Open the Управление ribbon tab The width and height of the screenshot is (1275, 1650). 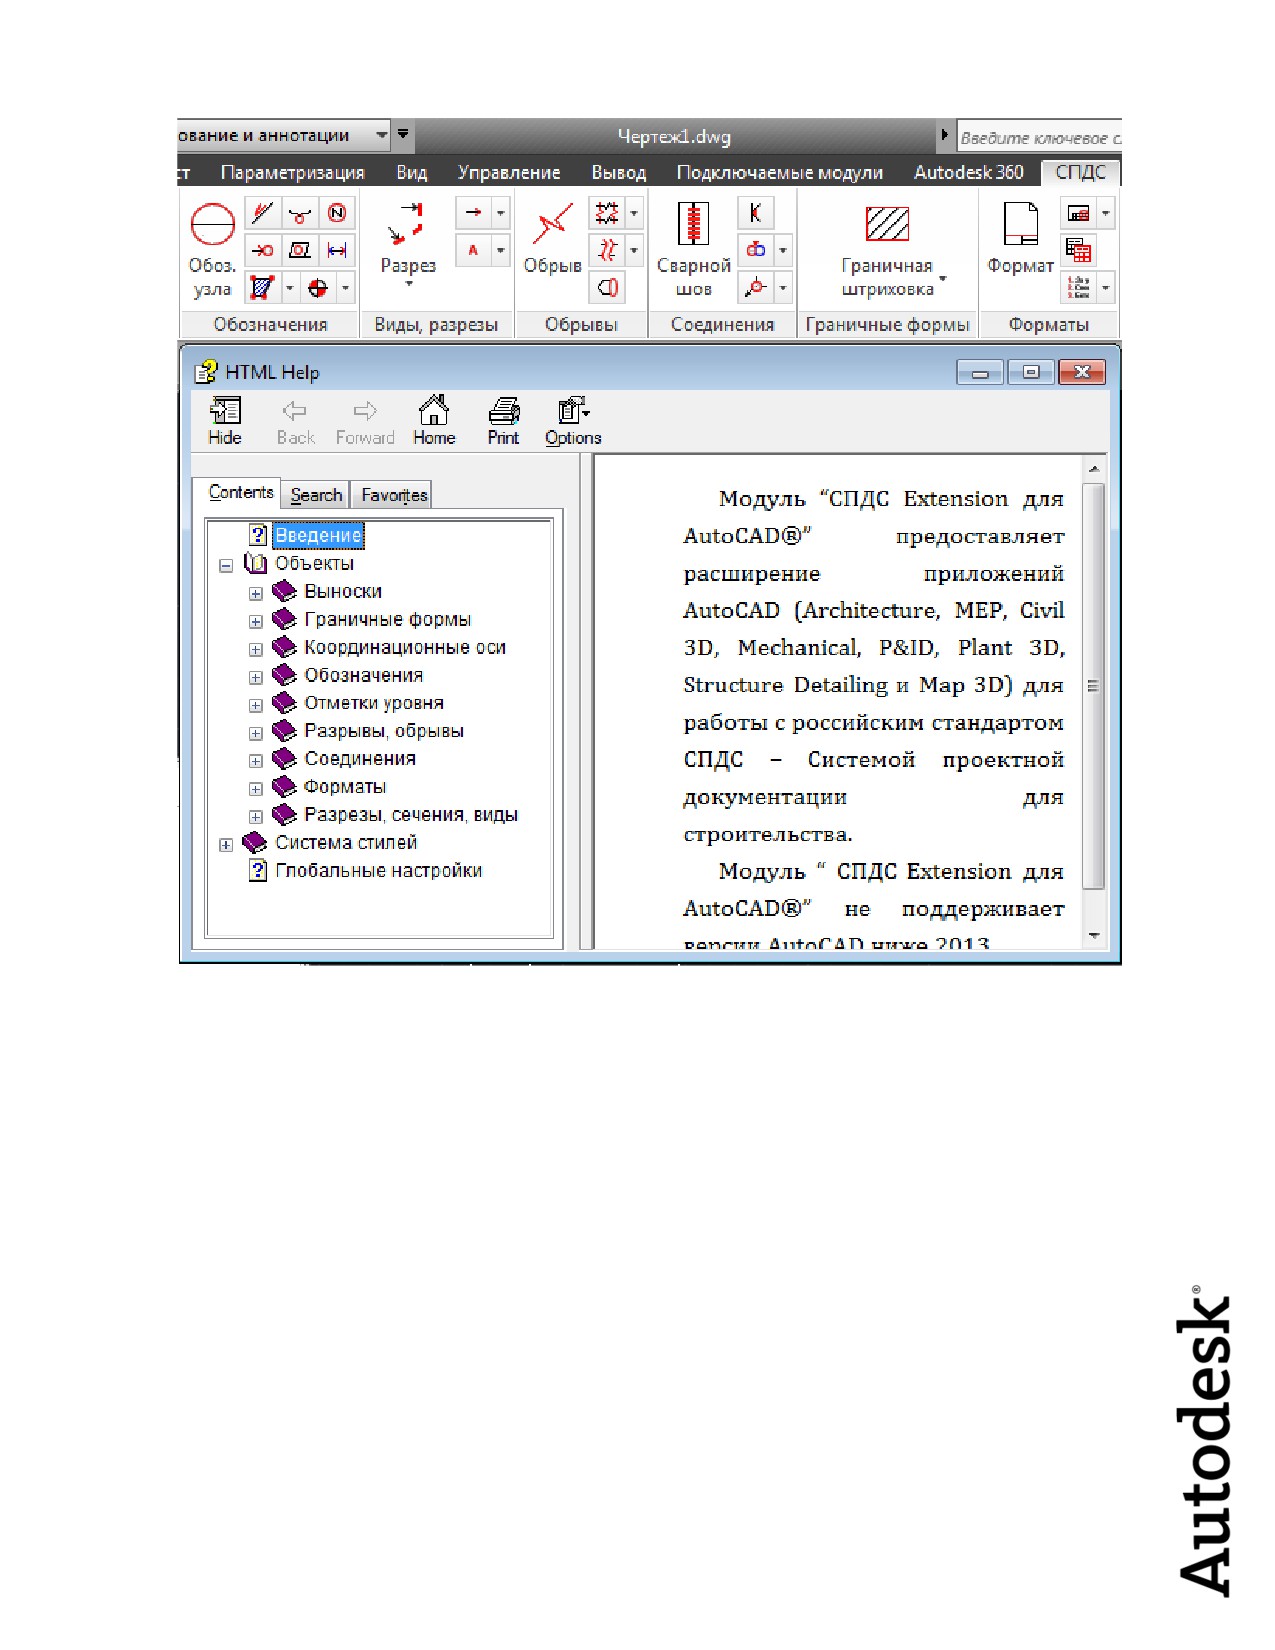(x=509, y=172)
